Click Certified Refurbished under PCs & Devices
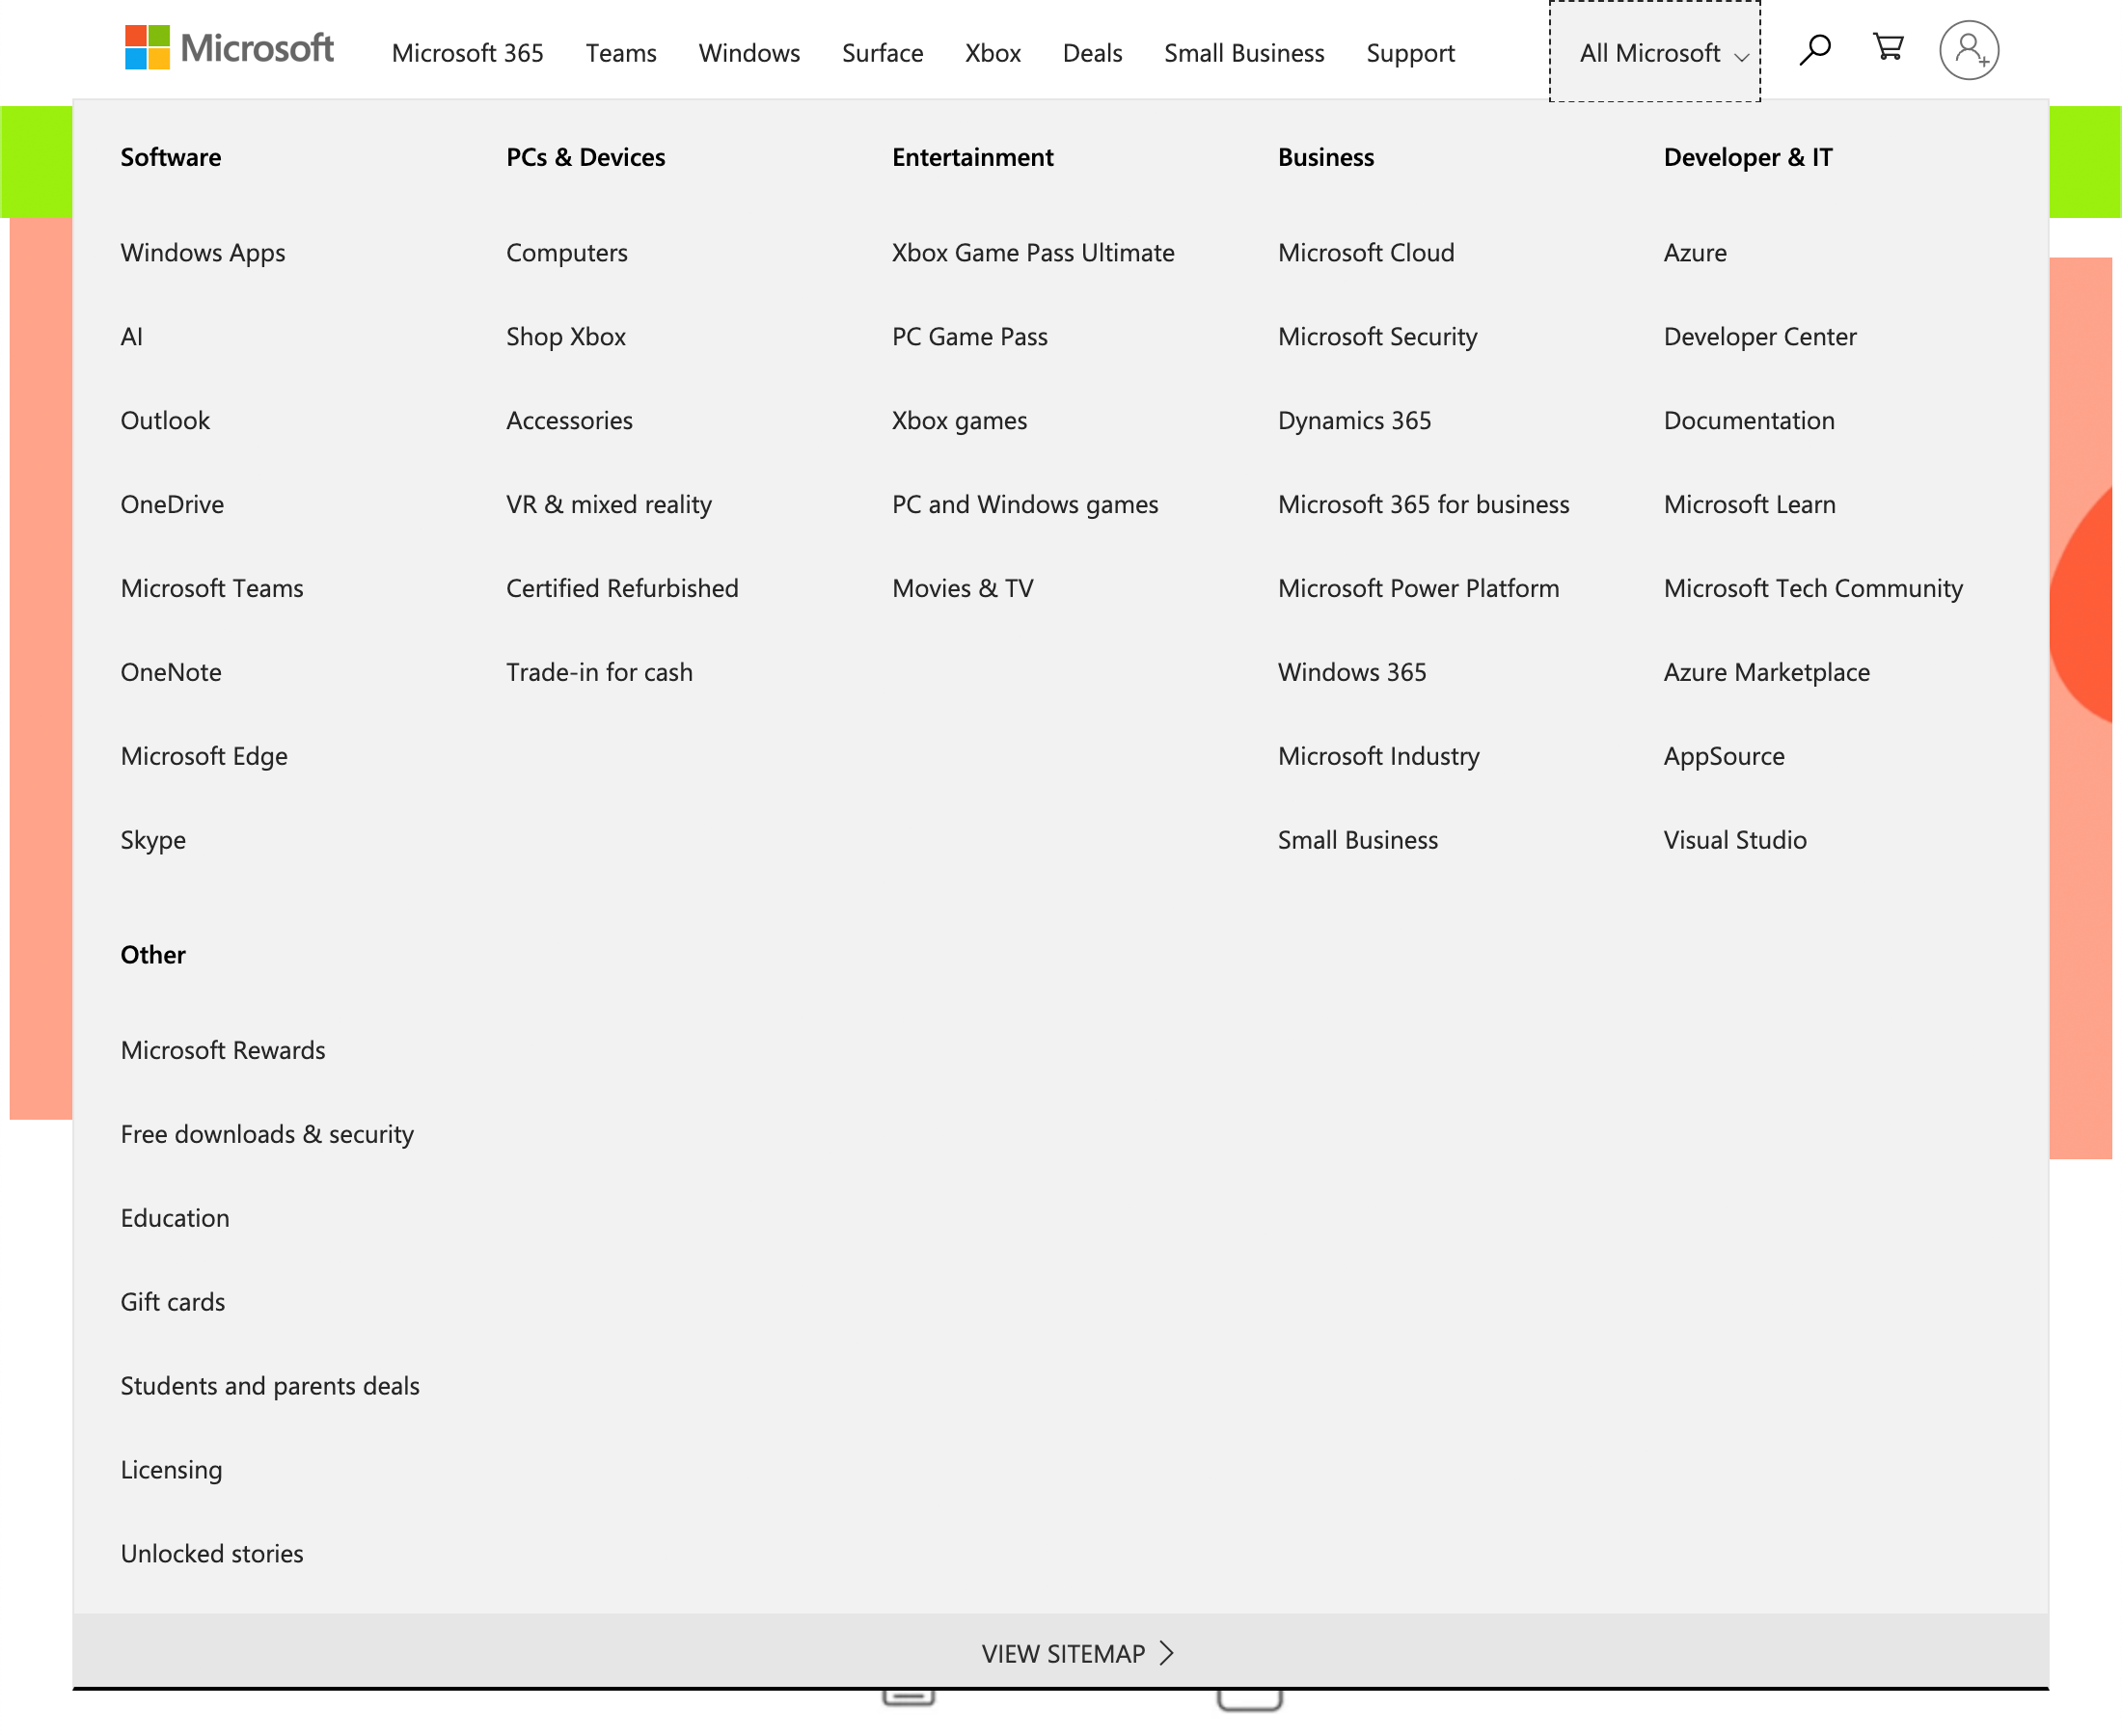 621,588
